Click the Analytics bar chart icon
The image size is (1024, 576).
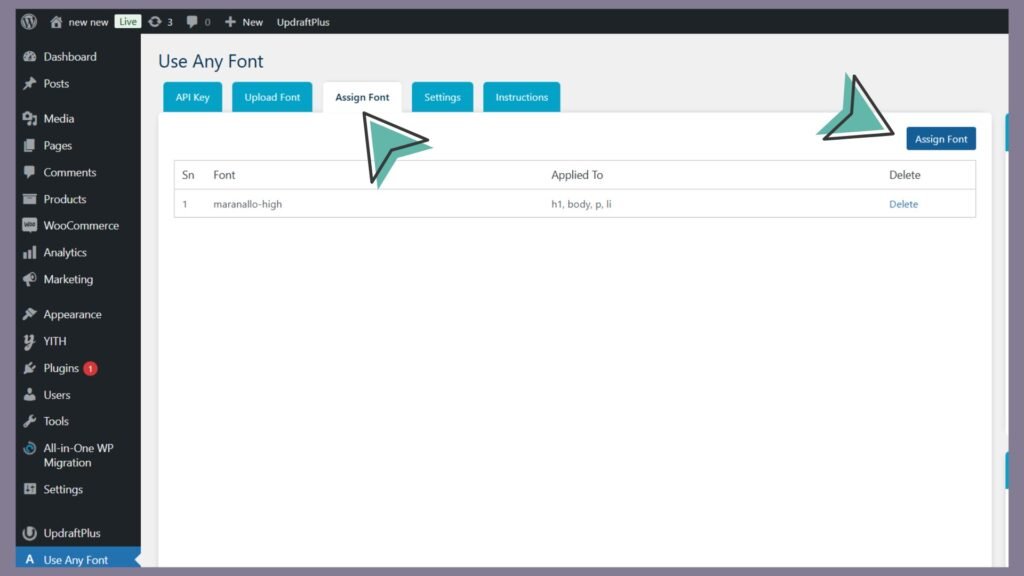(29, 252)
